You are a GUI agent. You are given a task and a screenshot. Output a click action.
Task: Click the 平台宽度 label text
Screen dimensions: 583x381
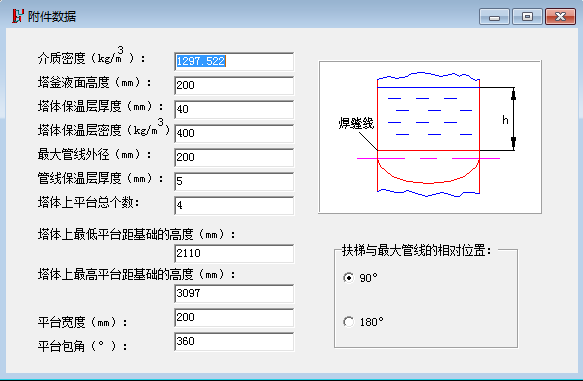(x=83, y=322)
